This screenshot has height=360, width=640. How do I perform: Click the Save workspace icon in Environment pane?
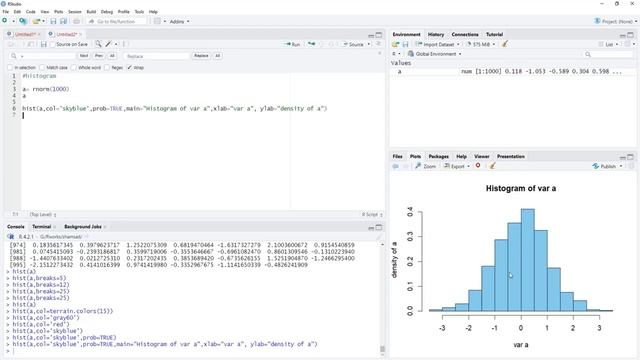405,44
